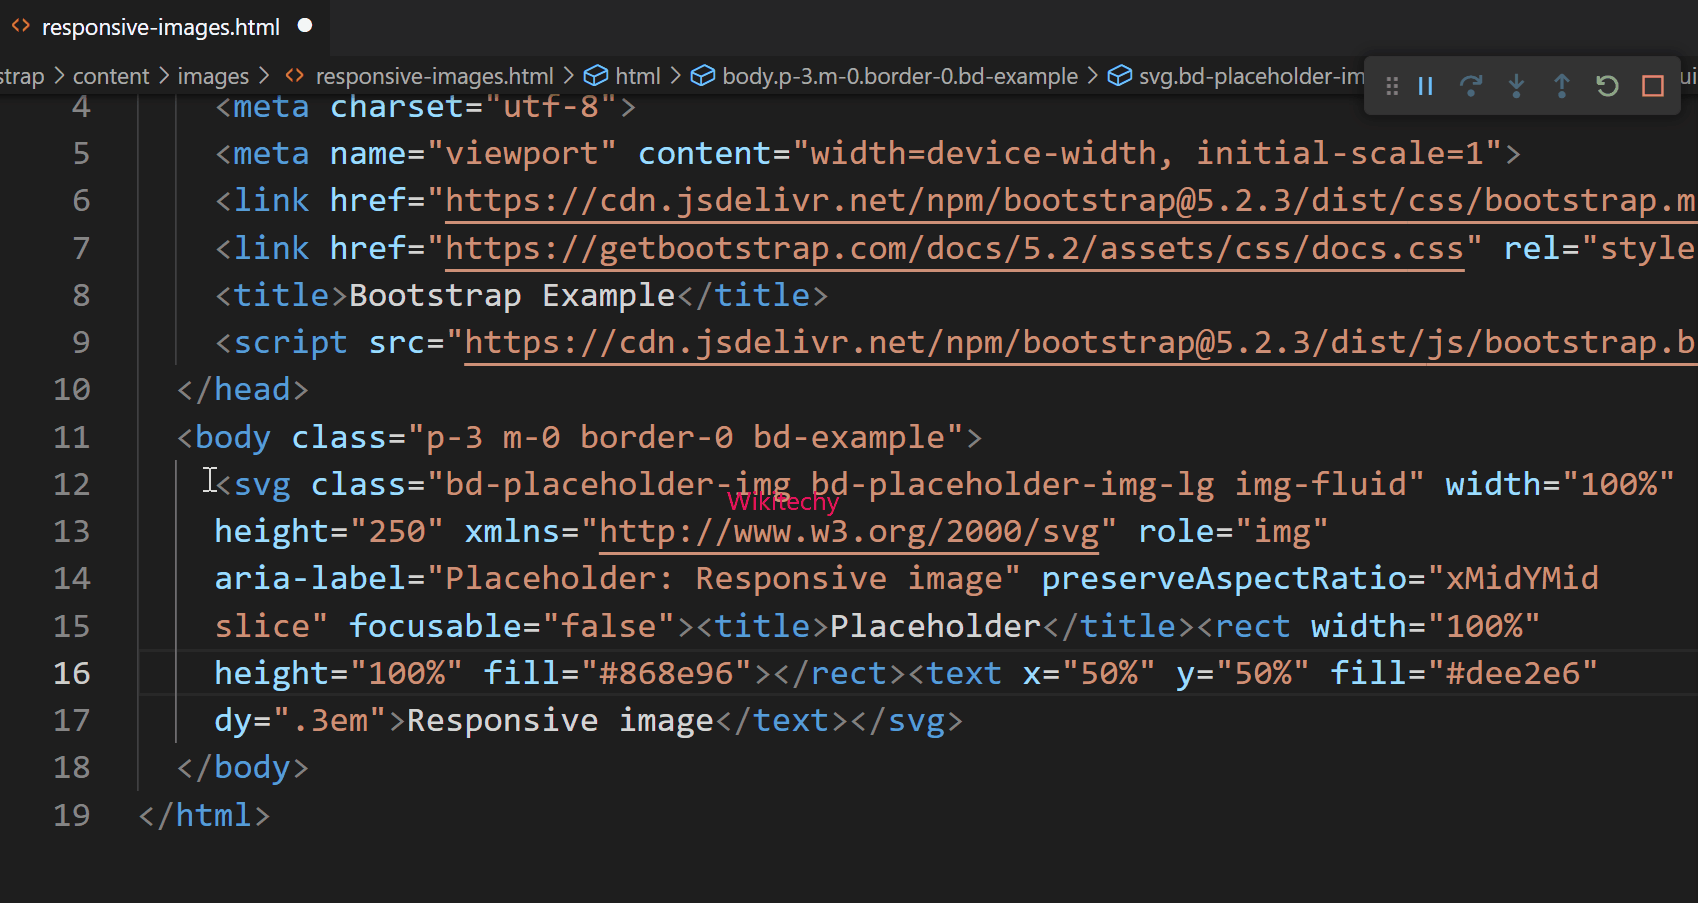Open the content breadcrumb dropdown
The width and height of the screenshot is (1698, 903).
pos(110,75)
